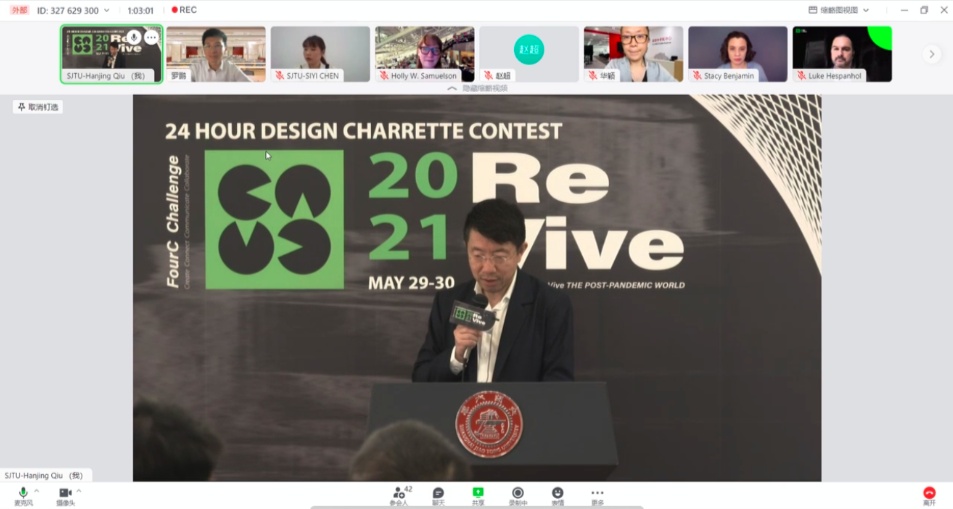Mute the microphone in the bottom toolbar
Image resolution: width=953 pixels, height=509 pixels.
tap(23, 493)
